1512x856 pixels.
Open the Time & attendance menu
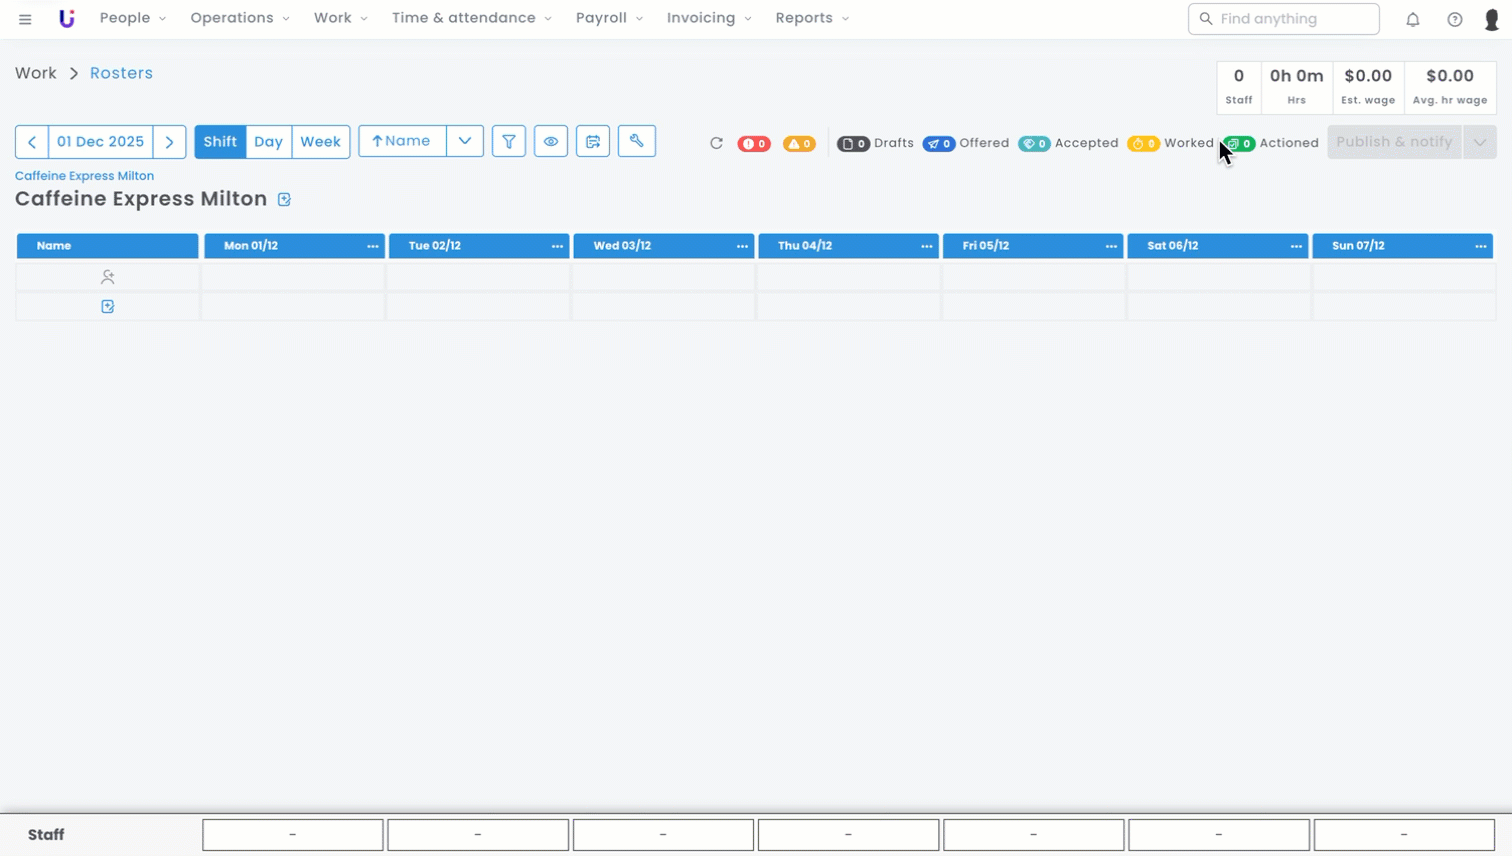click(x=471, y=18)
